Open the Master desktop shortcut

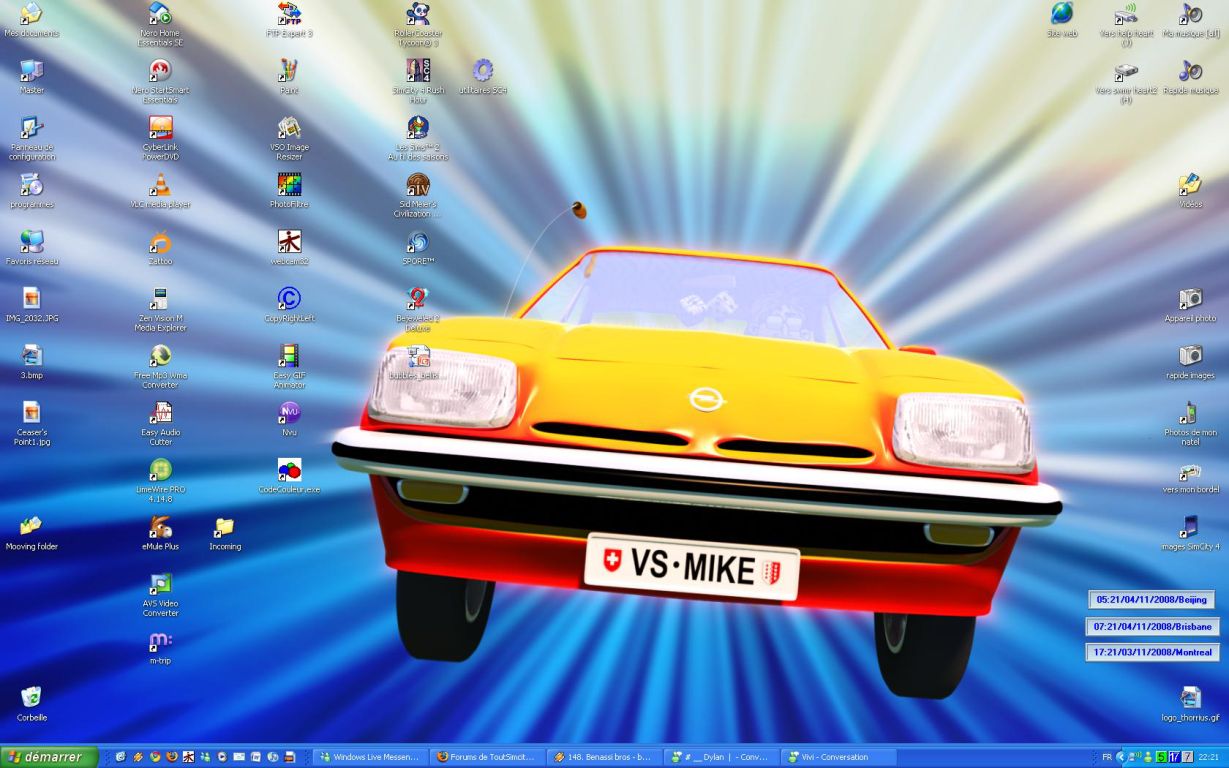point(31,71)
